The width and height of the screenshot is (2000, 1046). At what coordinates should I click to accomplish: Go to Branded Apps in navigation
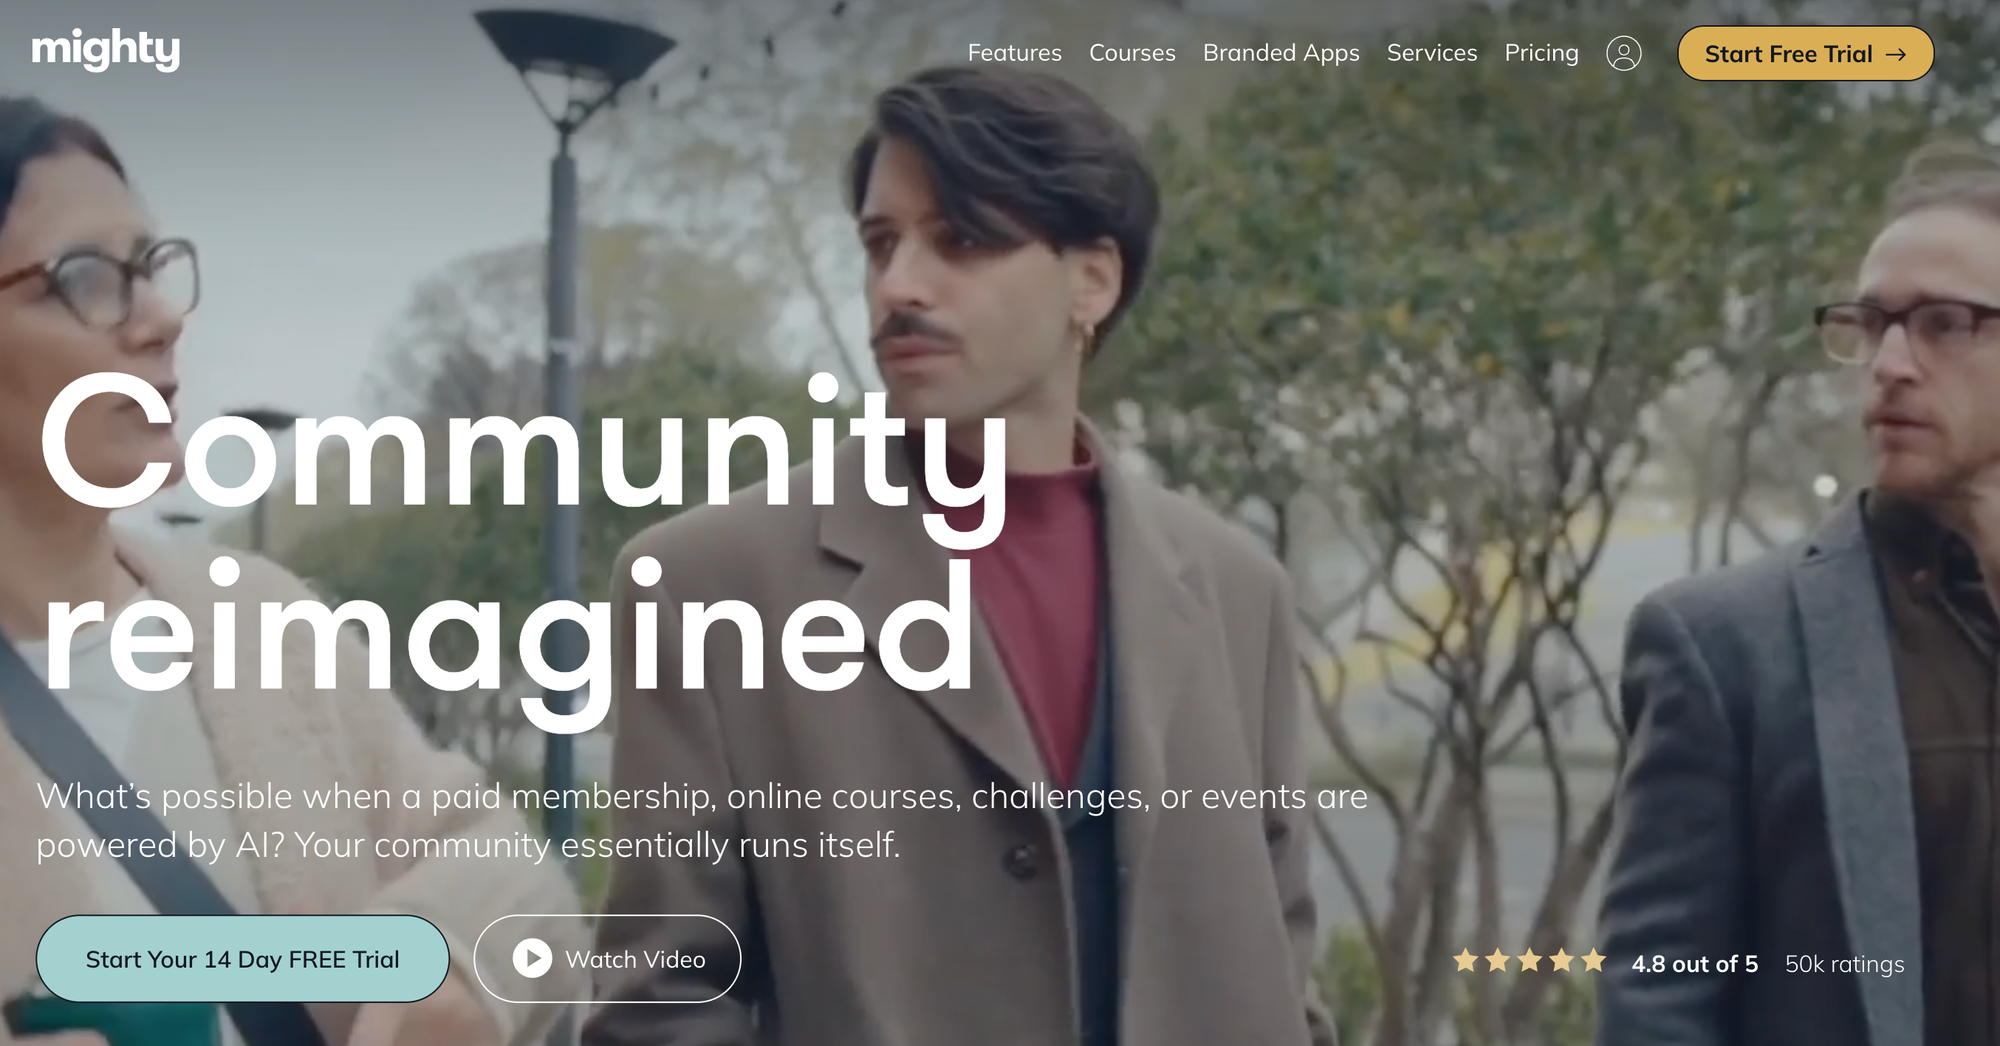point(1281,53)
